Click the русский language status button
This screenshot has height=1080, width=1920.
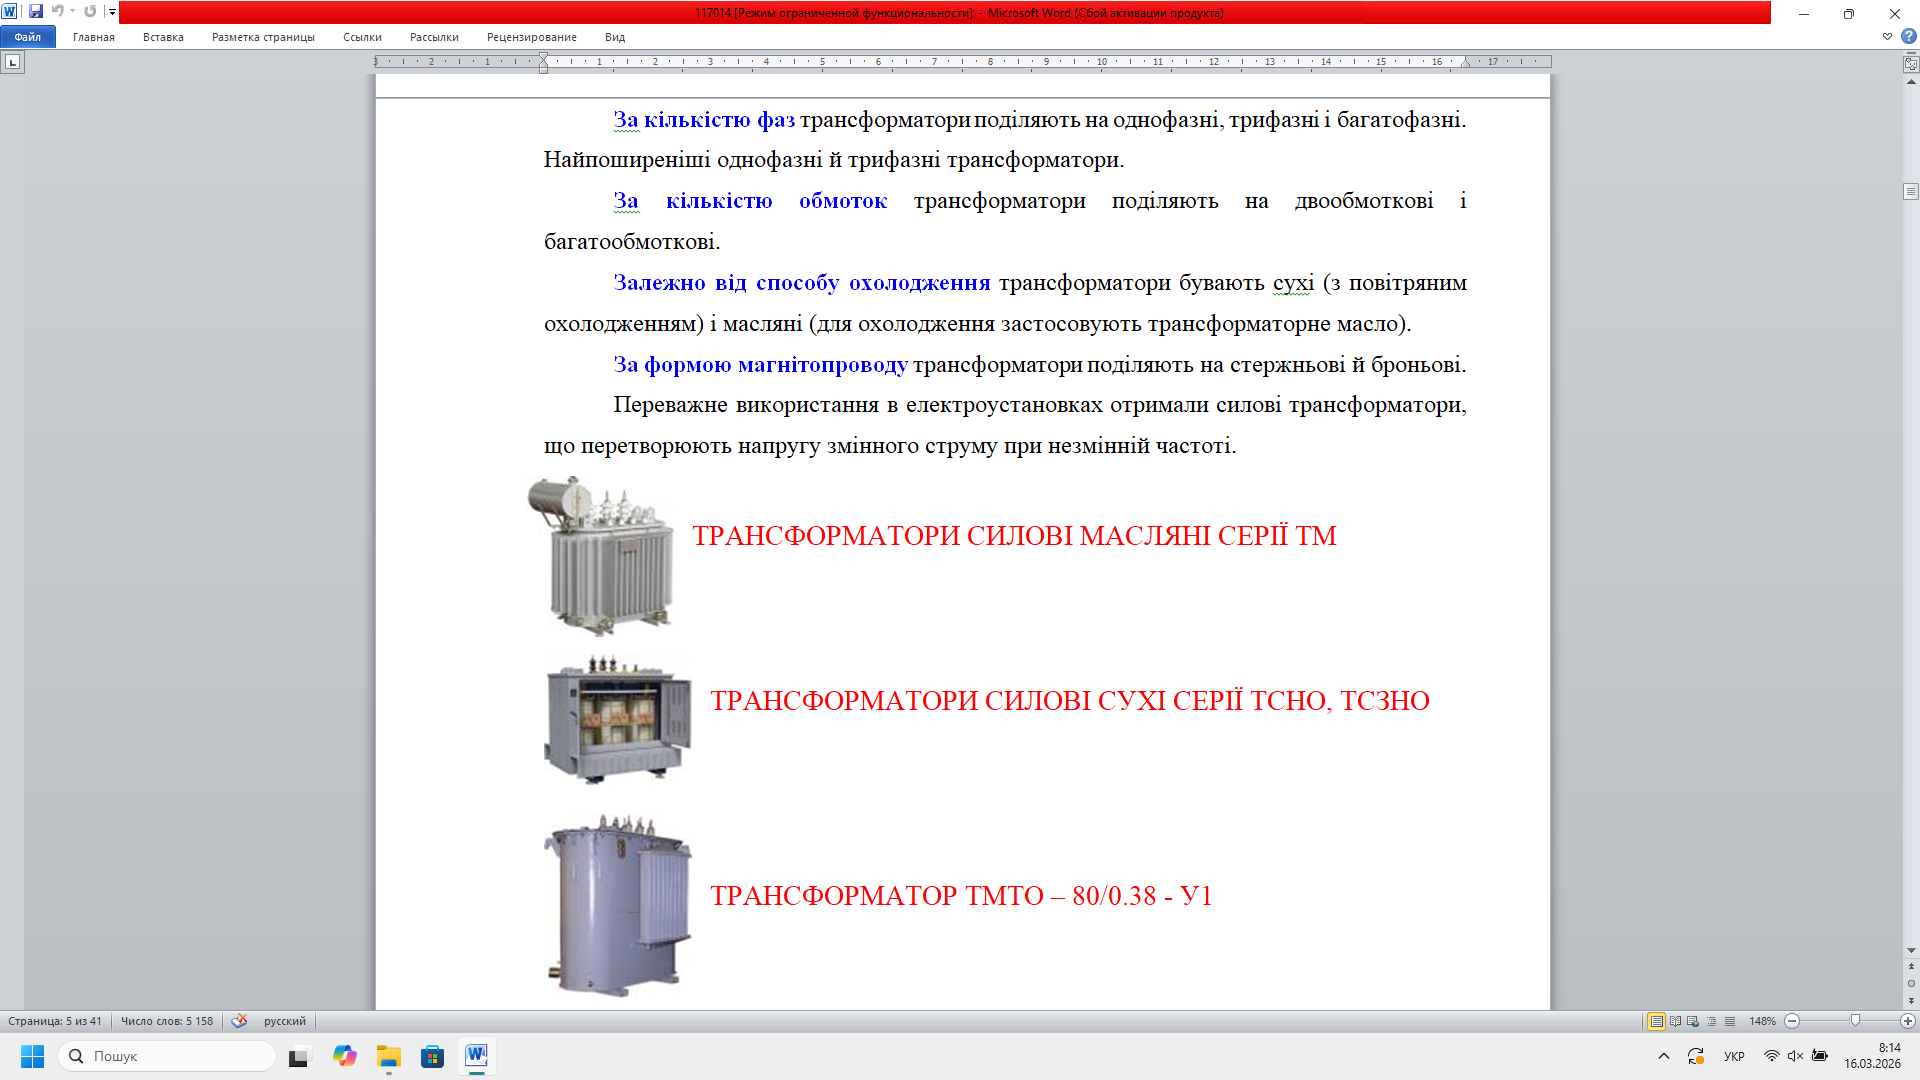pyautogui.click(x=284, y=1021)
